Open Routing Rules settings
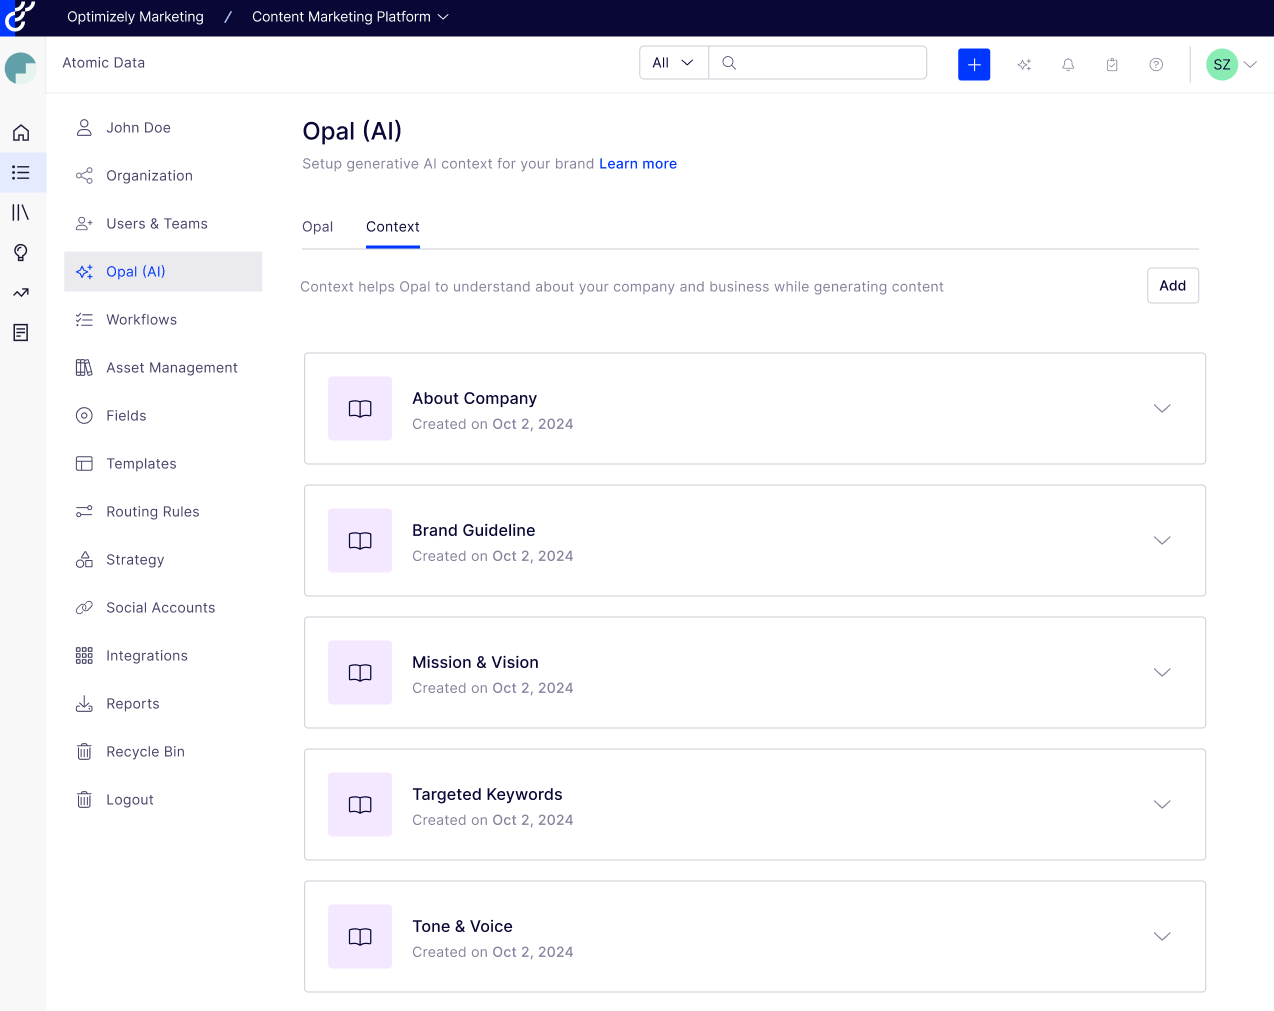1274x1011 pixels. (163, 512)
